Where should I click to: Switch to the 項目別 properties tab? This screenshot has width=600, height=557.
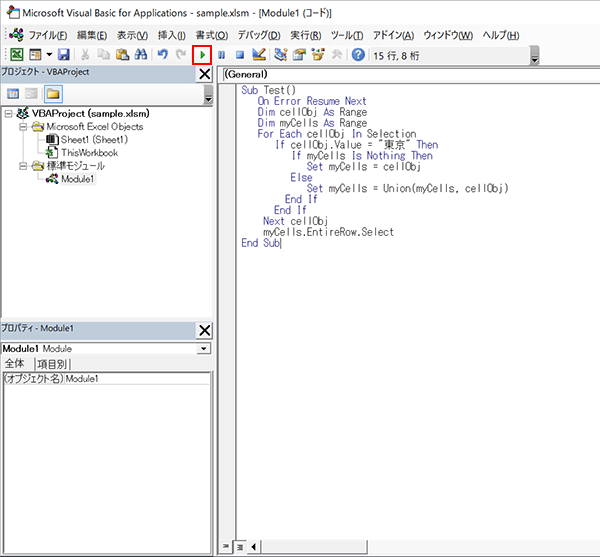52,364
